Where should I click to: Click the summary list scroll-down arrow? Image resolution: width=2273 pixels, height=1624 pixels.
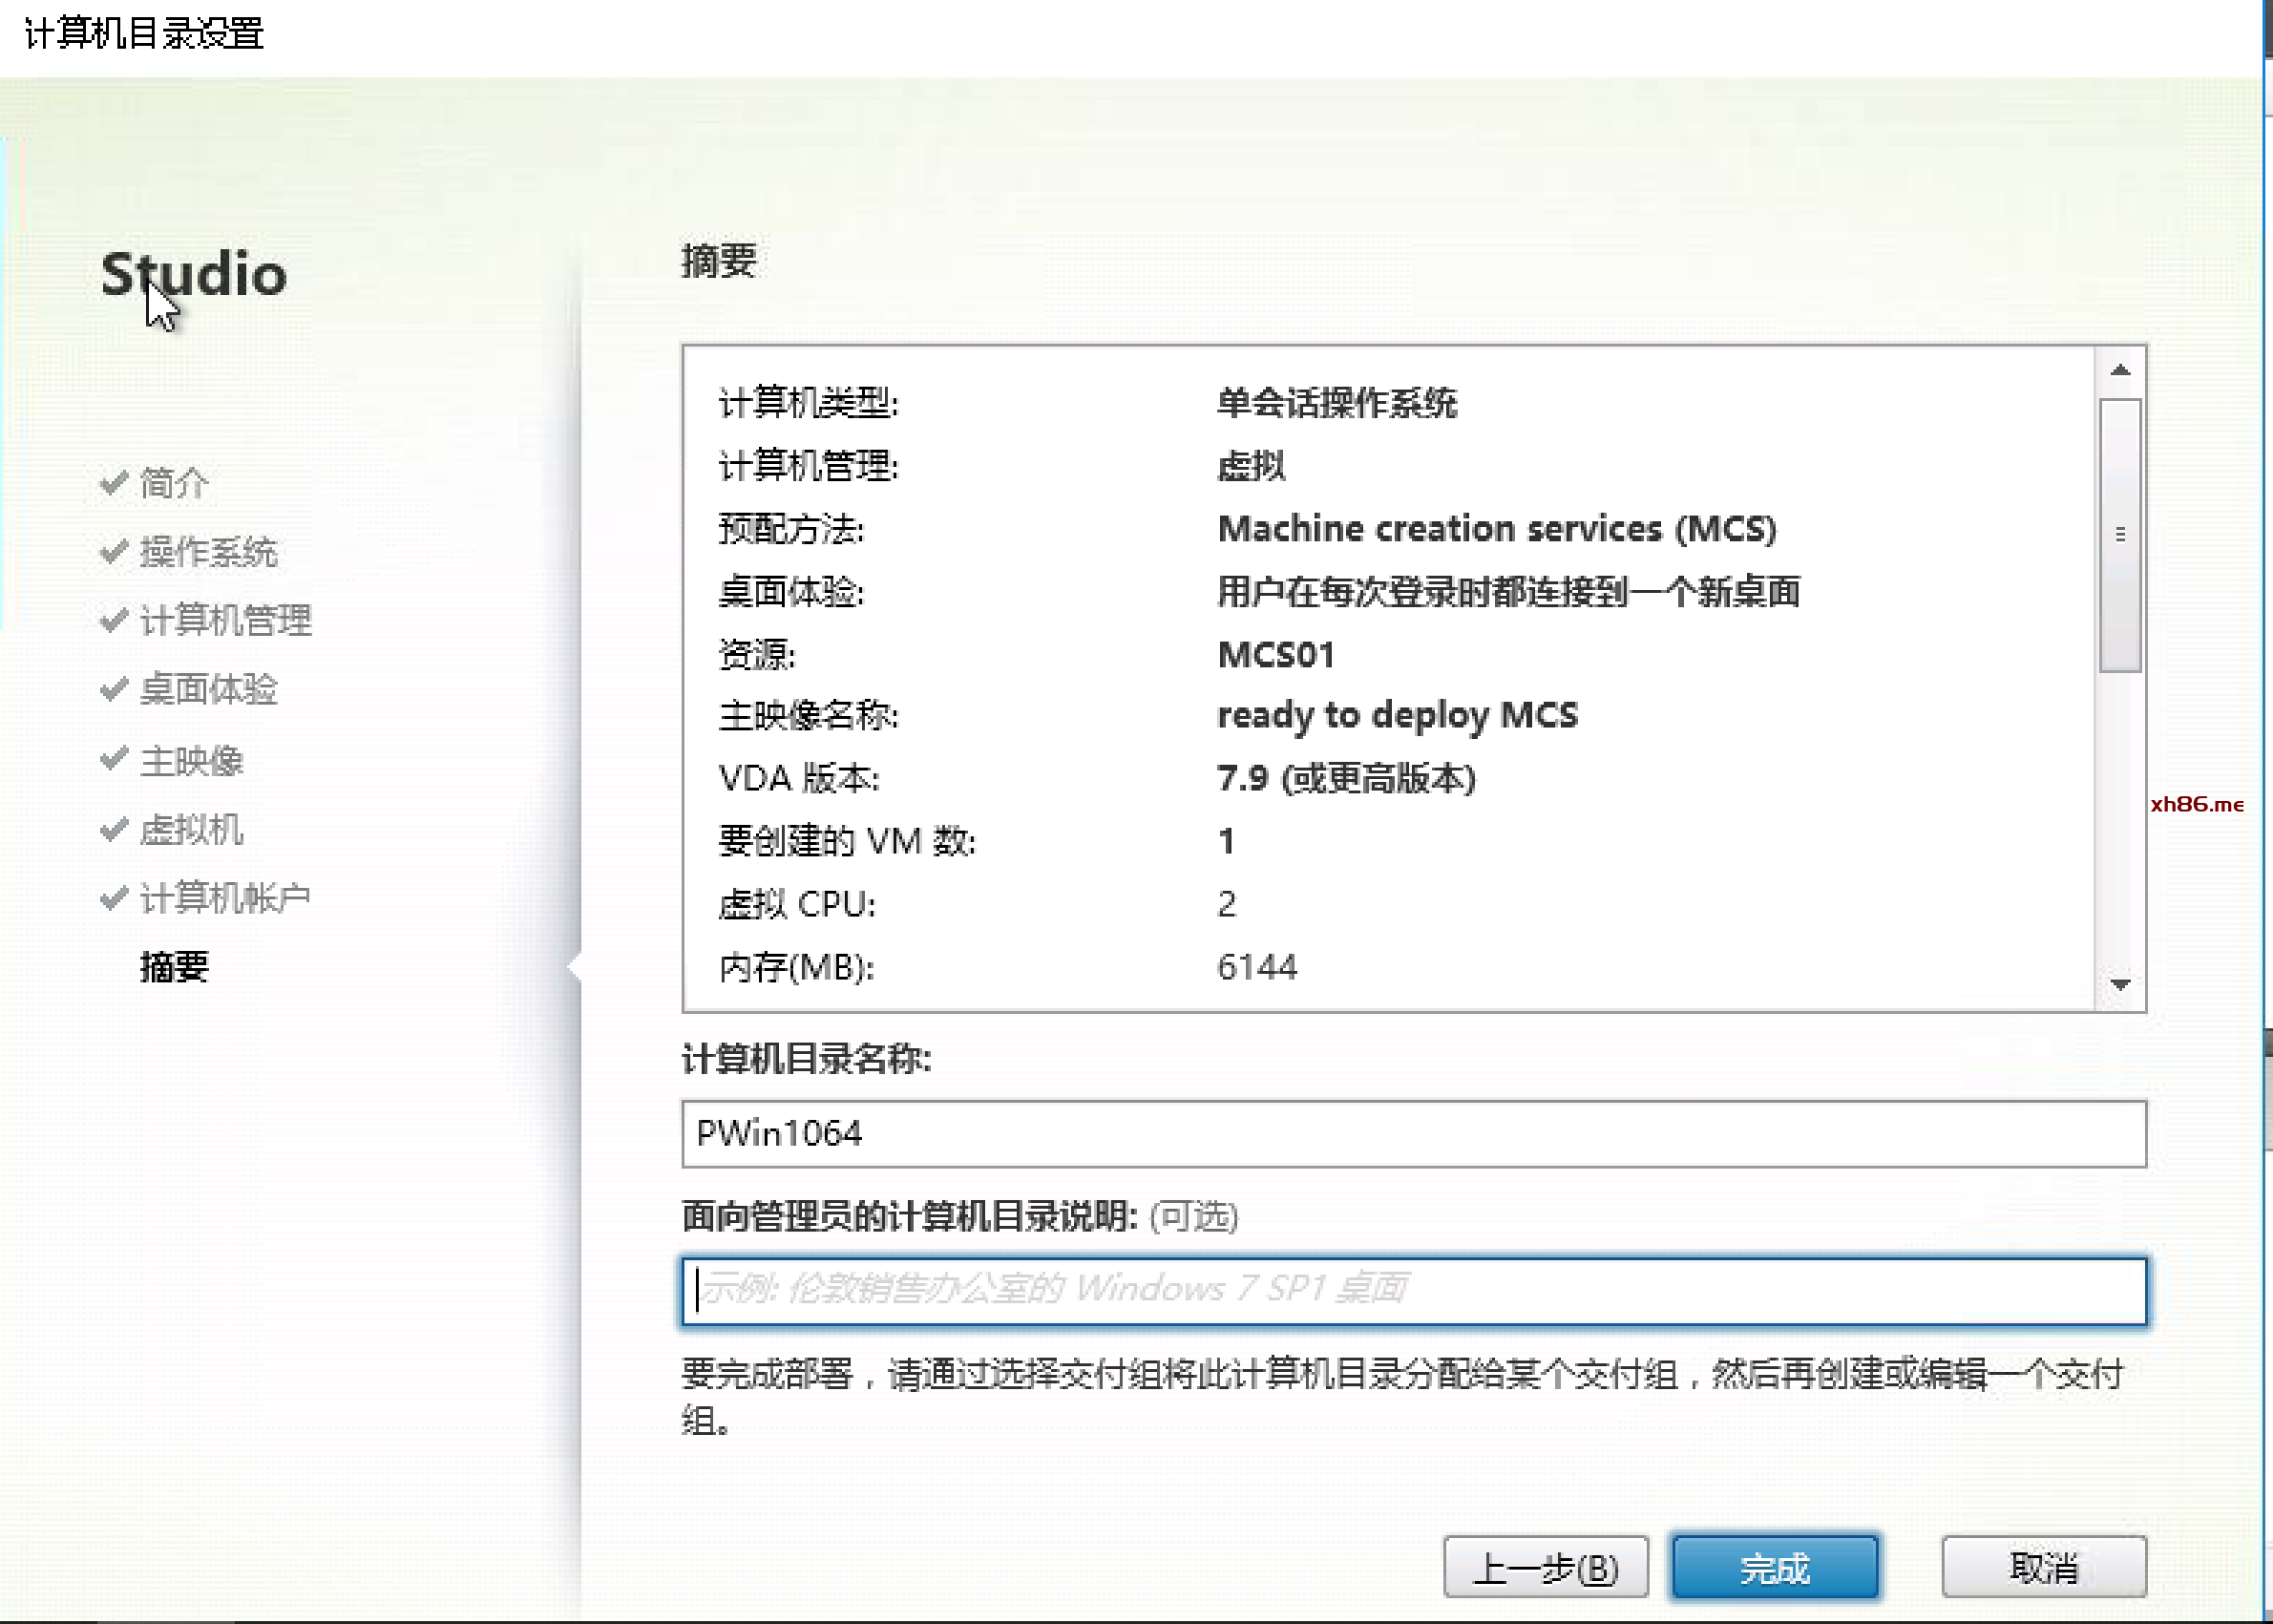(x=2119, y=984)
